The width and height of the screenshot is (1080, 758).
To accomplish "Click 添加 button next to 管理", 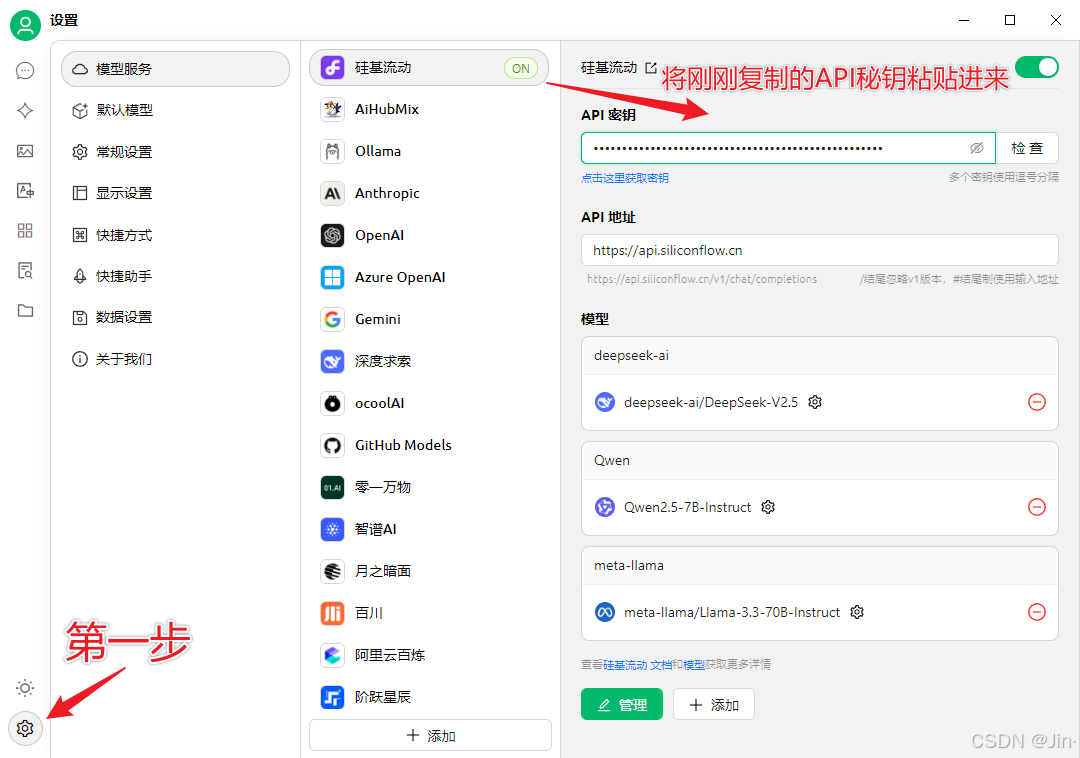I will coord(714,704).
